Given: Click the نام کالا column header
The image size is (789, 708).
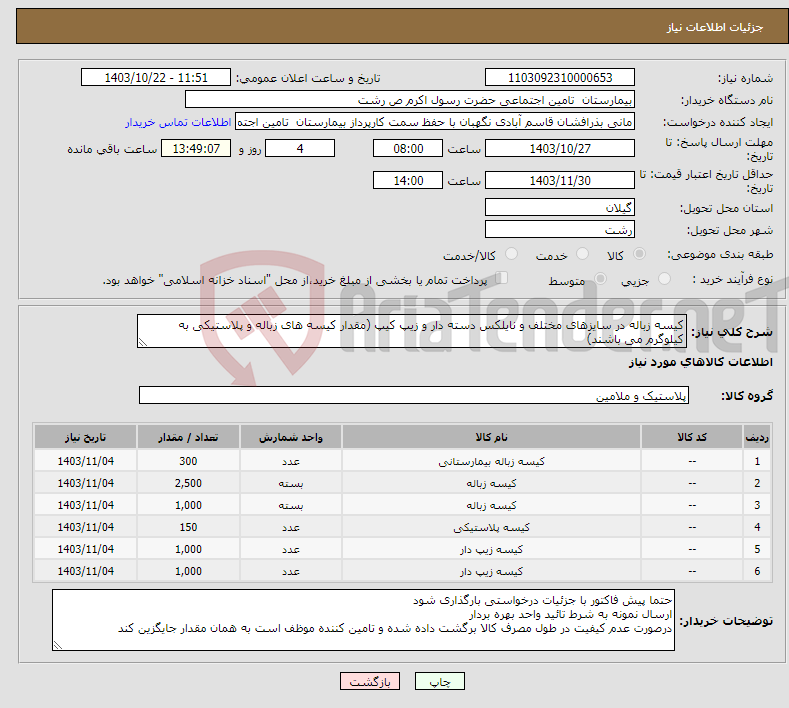Looking at the screenshot, I should [x=491, y=437].
